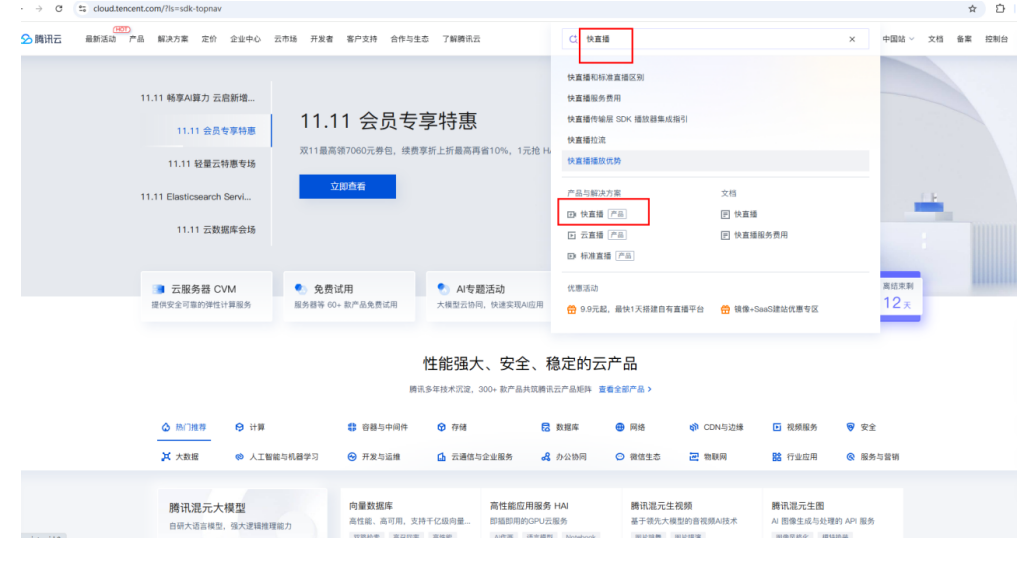Reload the page with the refresh icon
Screen dimensions: 1031x564
(59, 9)
